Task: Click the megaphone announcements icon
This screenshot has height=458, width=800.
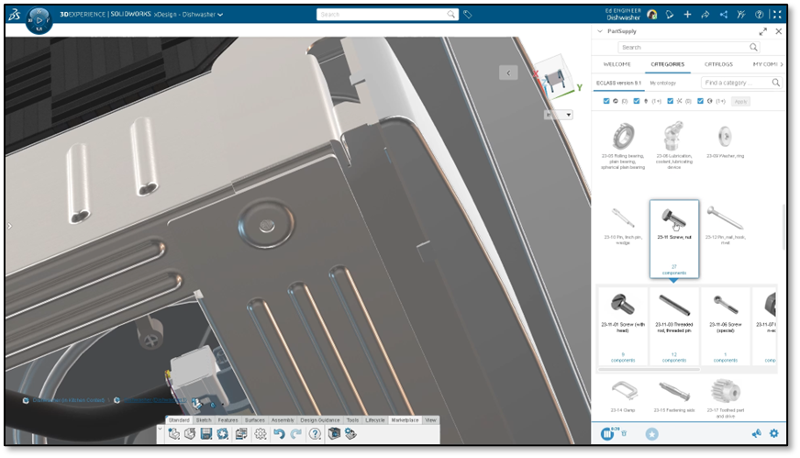Action: pos(756,434)
